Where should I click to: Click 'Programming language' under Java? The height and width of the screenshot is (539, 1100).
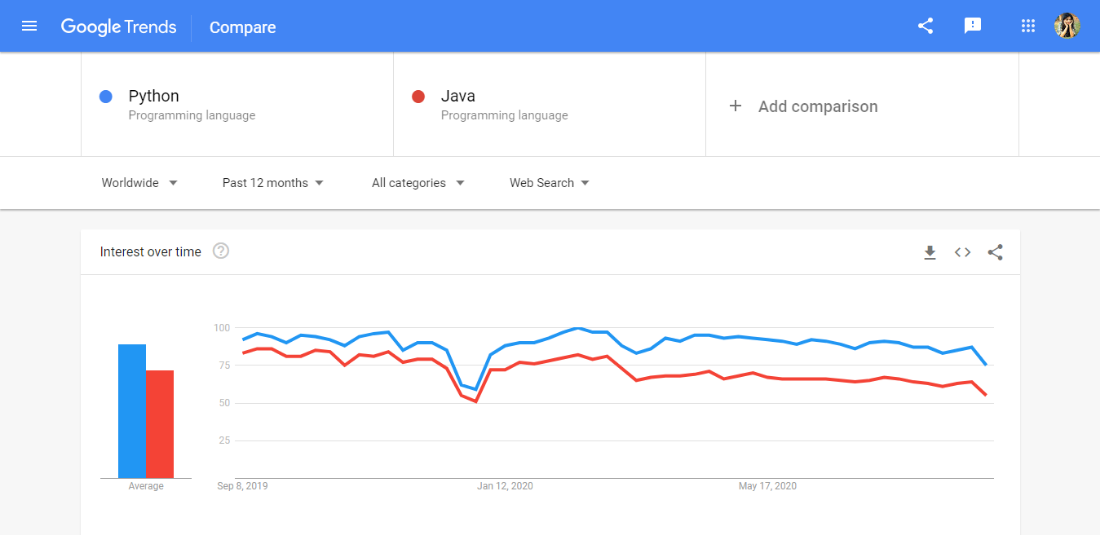pyautogui.click(x=504, y=116)
